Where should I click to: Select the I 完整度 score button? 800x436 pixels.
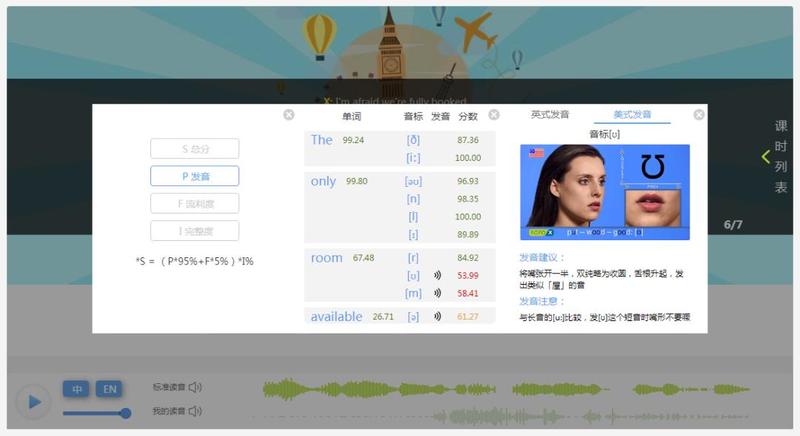[x=195, y=231]
